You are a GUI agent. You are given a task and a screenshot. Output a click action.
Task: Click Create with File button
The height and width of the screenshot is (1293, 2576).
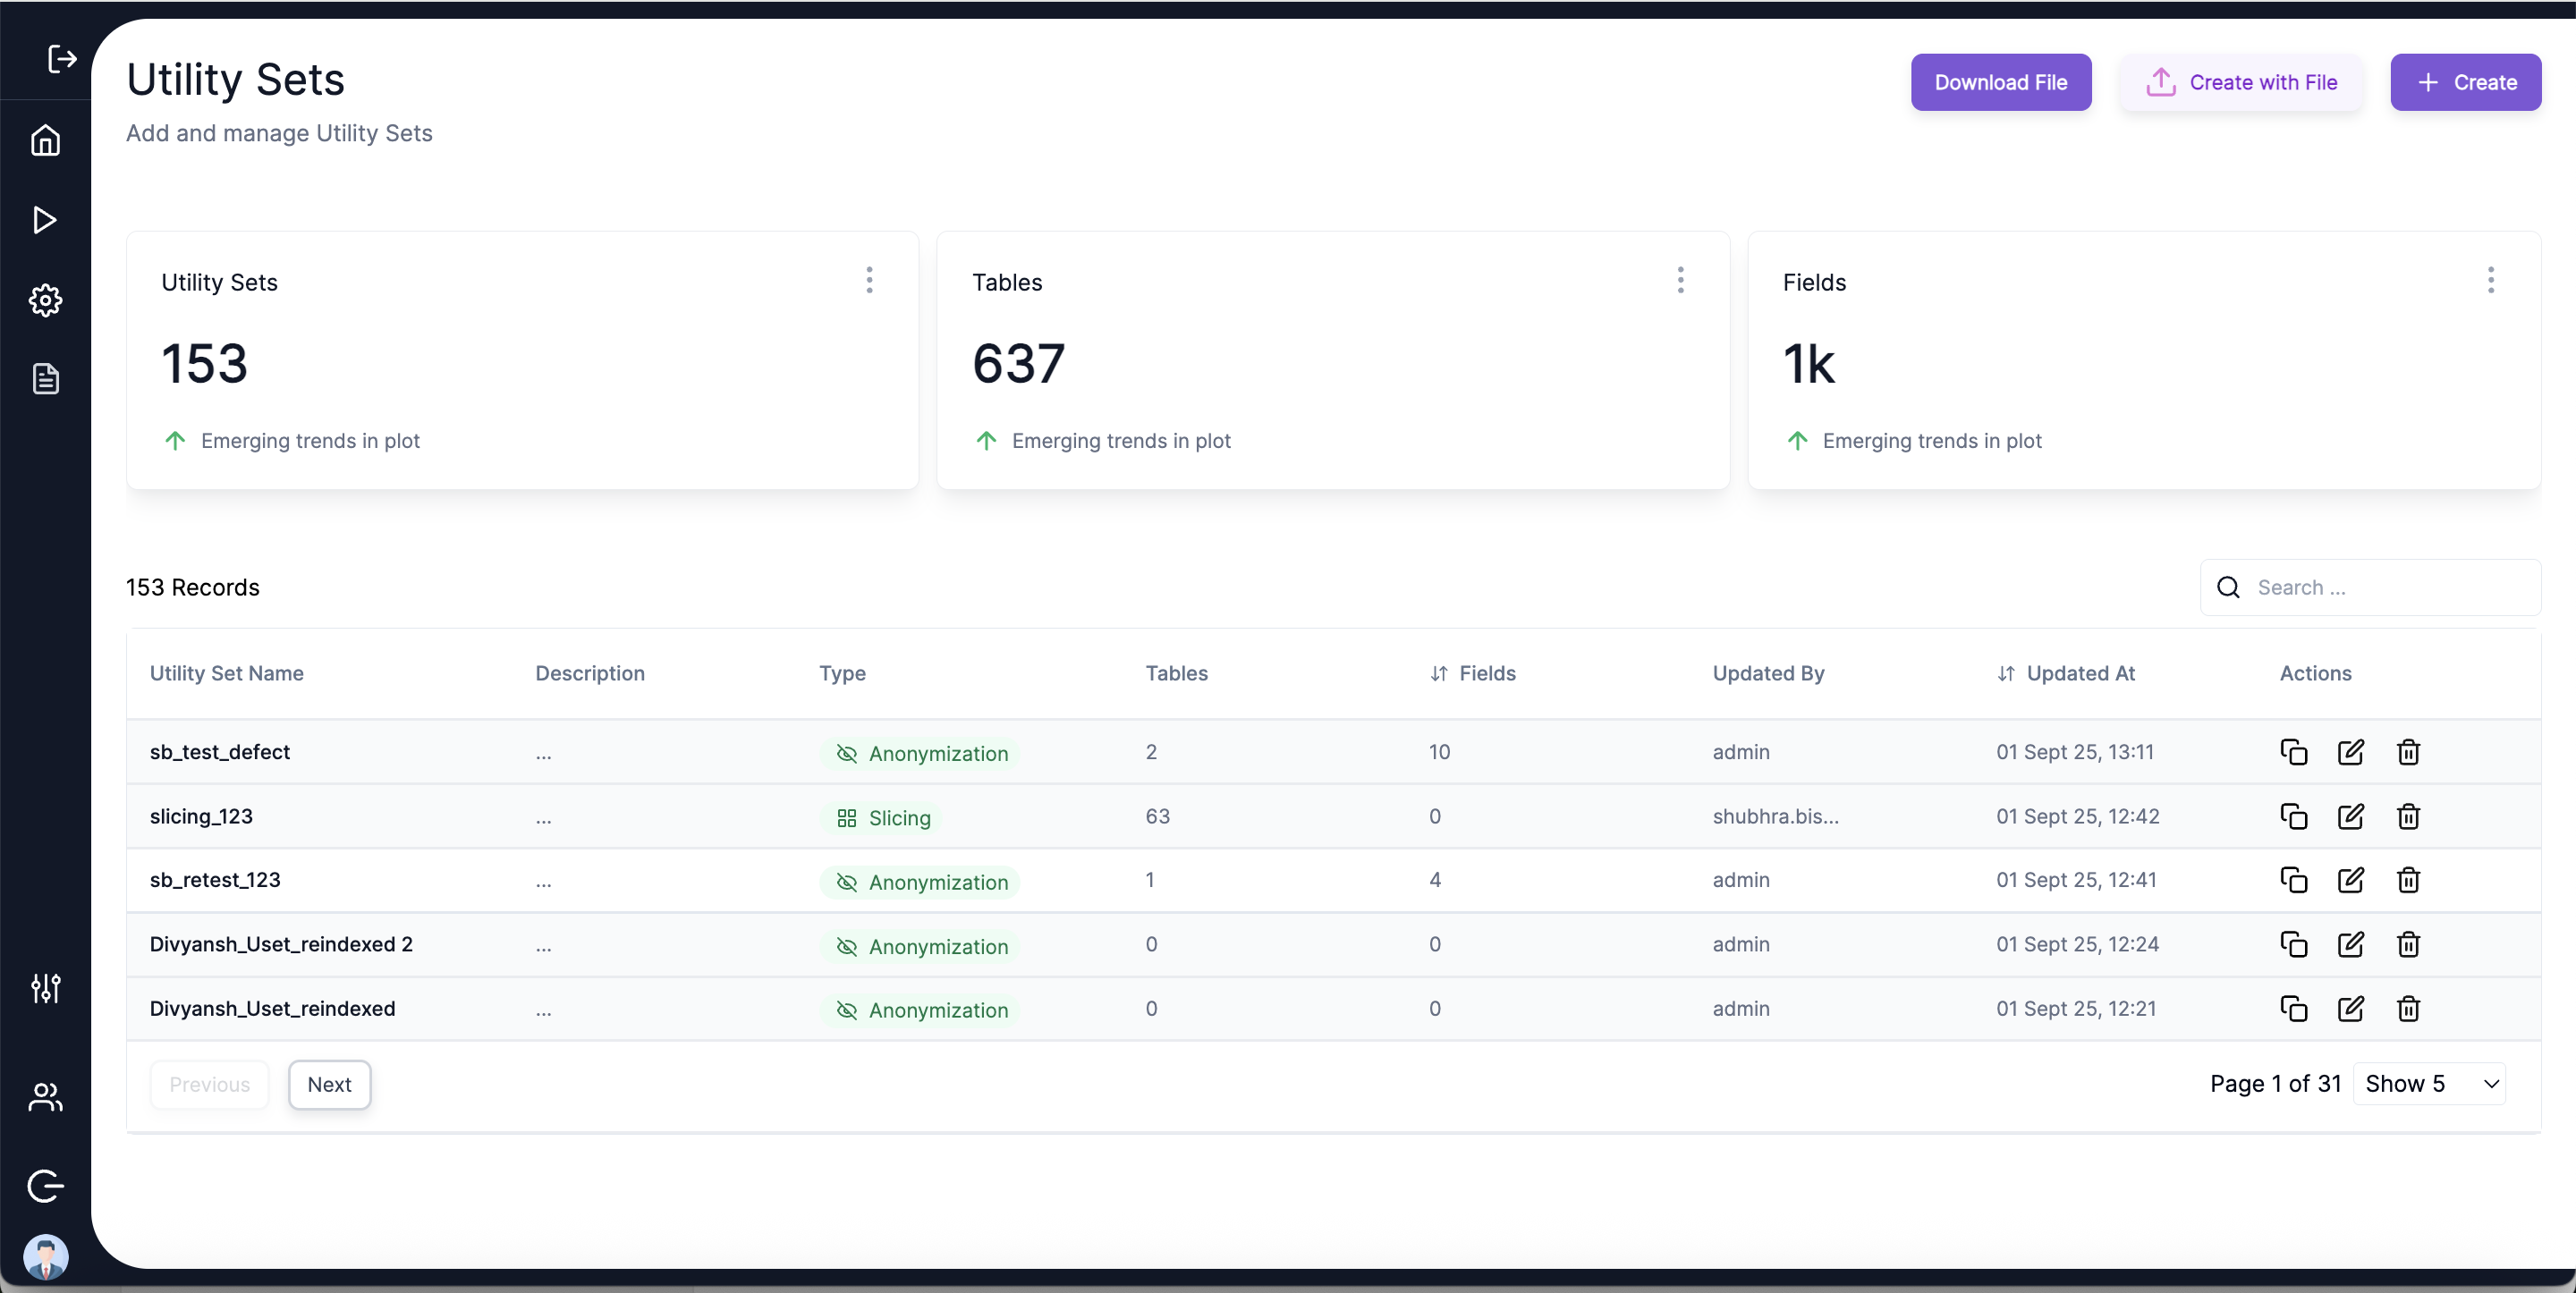coord(2241,82)
